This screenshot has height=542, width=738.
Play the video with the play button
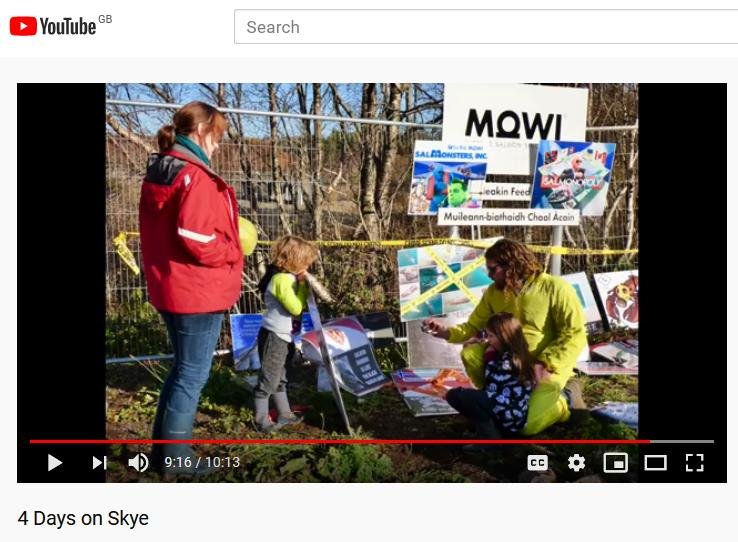click(55, 462)
